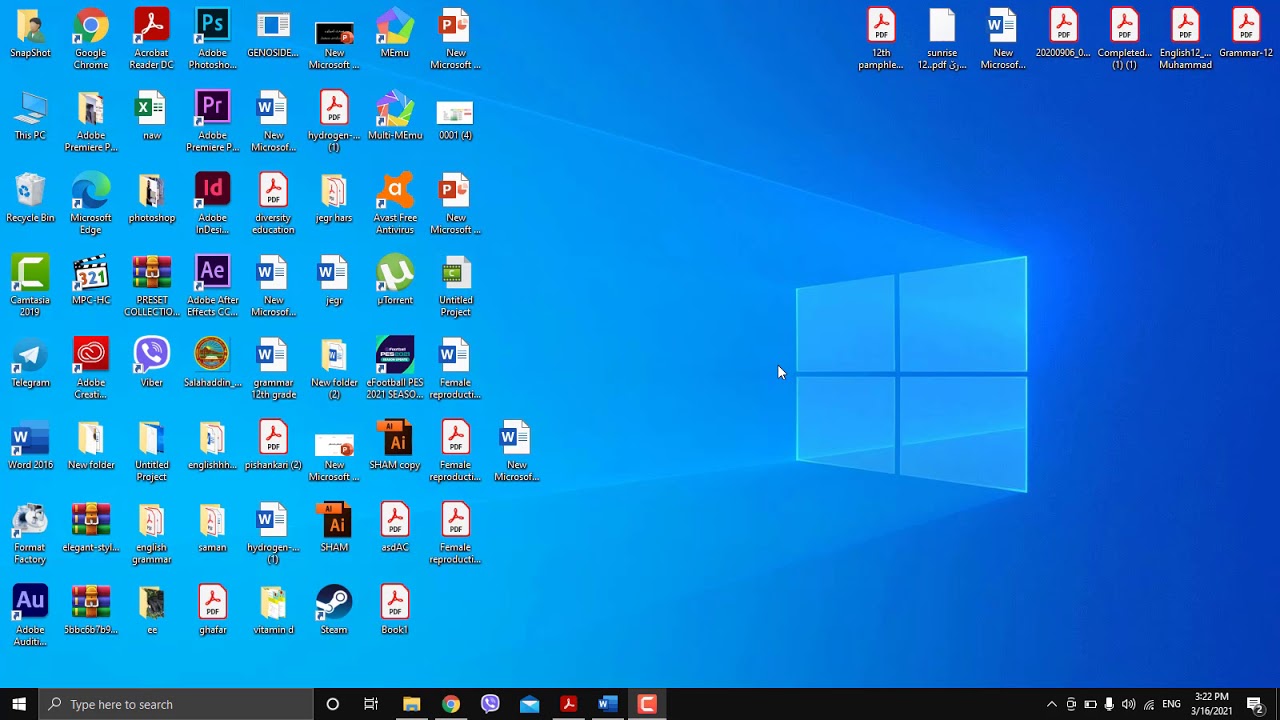Select the naw Excel file
The width and height of the screenshot is (1280, 720).
[152, 115]
